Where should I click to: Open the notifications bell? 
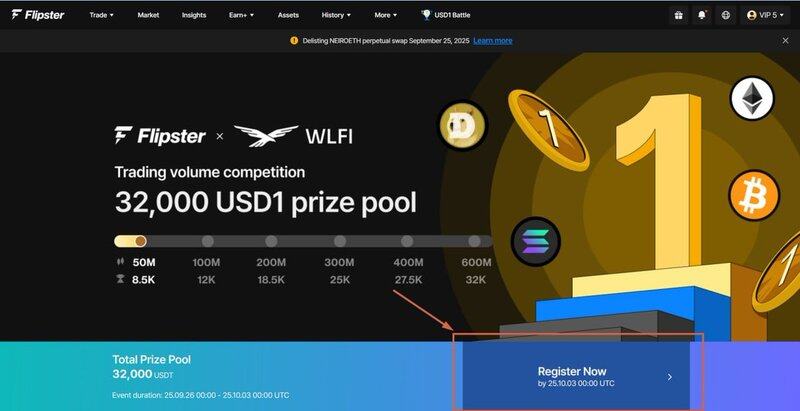click(x=702, y=15)
